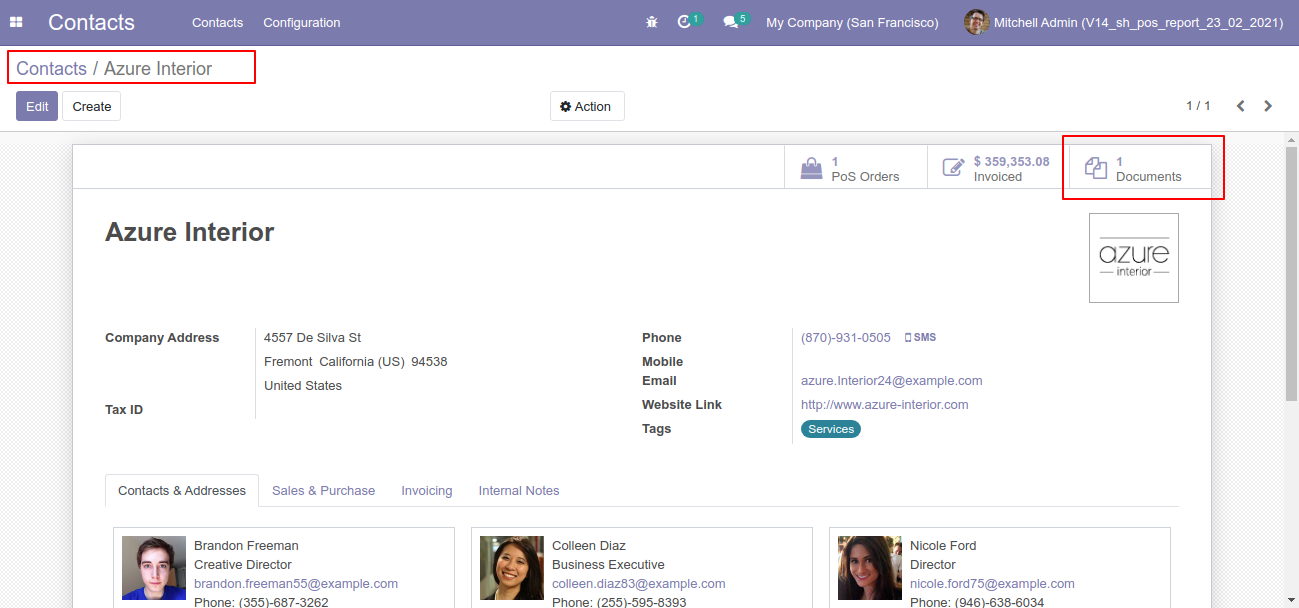The height and width of the screenshot is (608, 1299).
Task: Open the 1 Documents stat button
Action: point(1140,169)
